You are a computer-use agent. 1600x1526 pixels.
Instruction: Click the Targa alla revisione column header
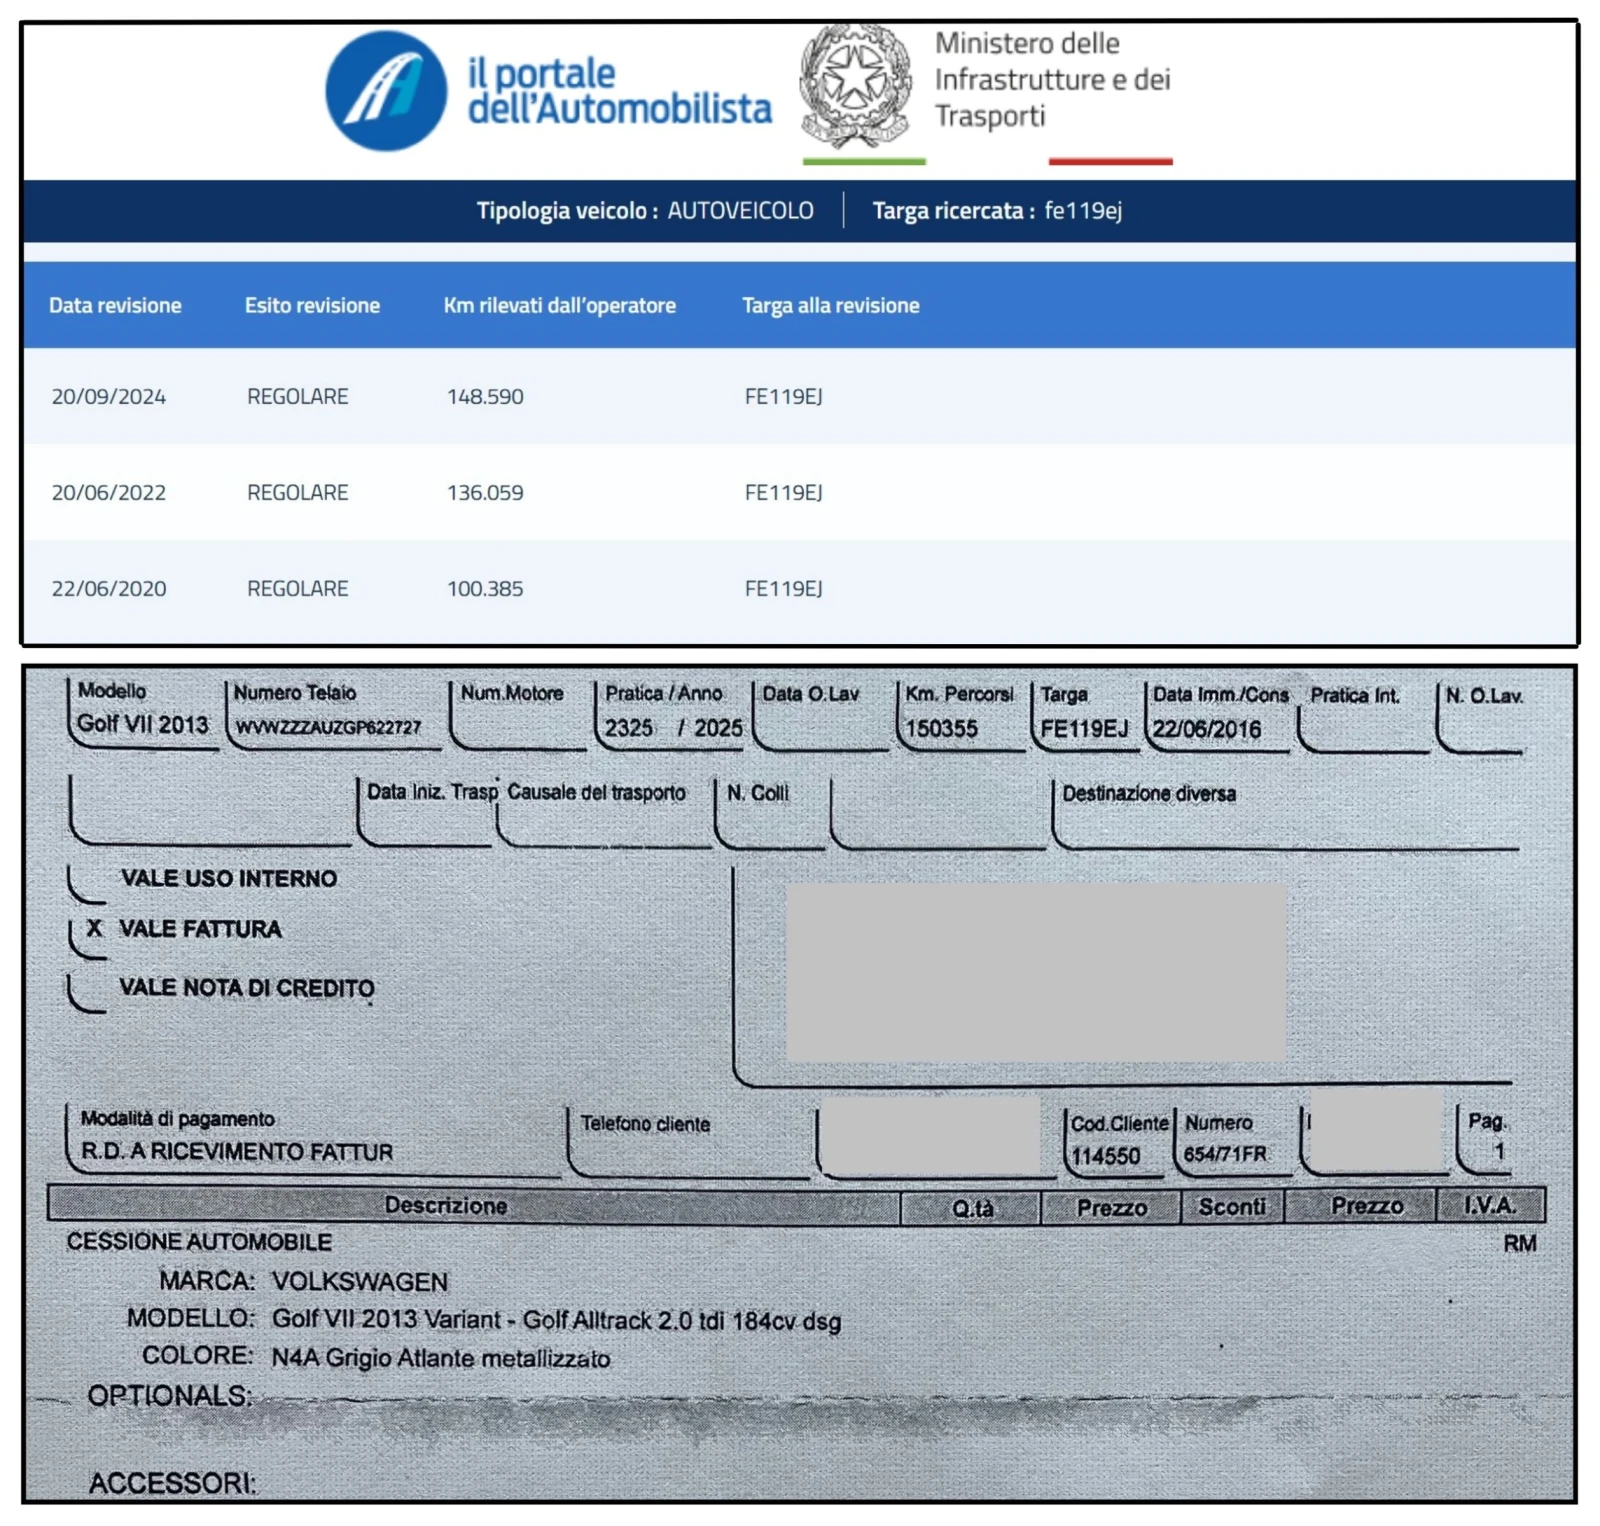coord(830,306)
